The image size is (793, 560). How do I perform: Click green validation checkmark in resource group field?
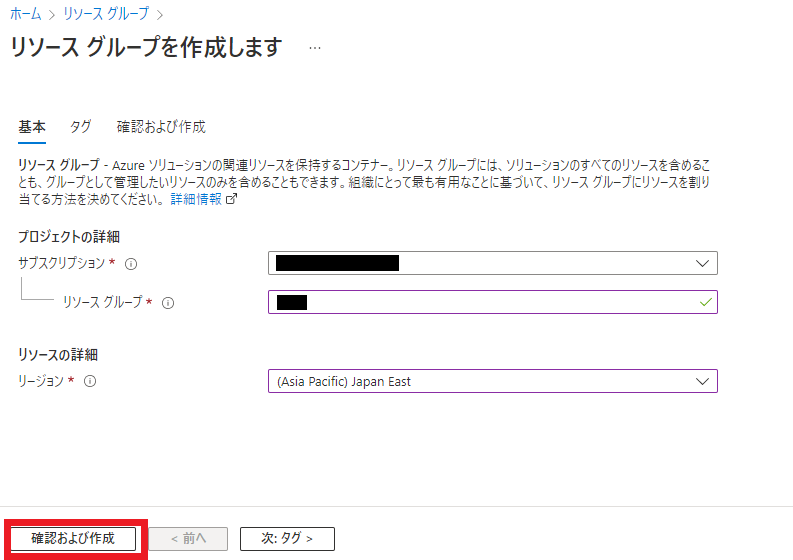pyautogui.click(x=706, y=302)
